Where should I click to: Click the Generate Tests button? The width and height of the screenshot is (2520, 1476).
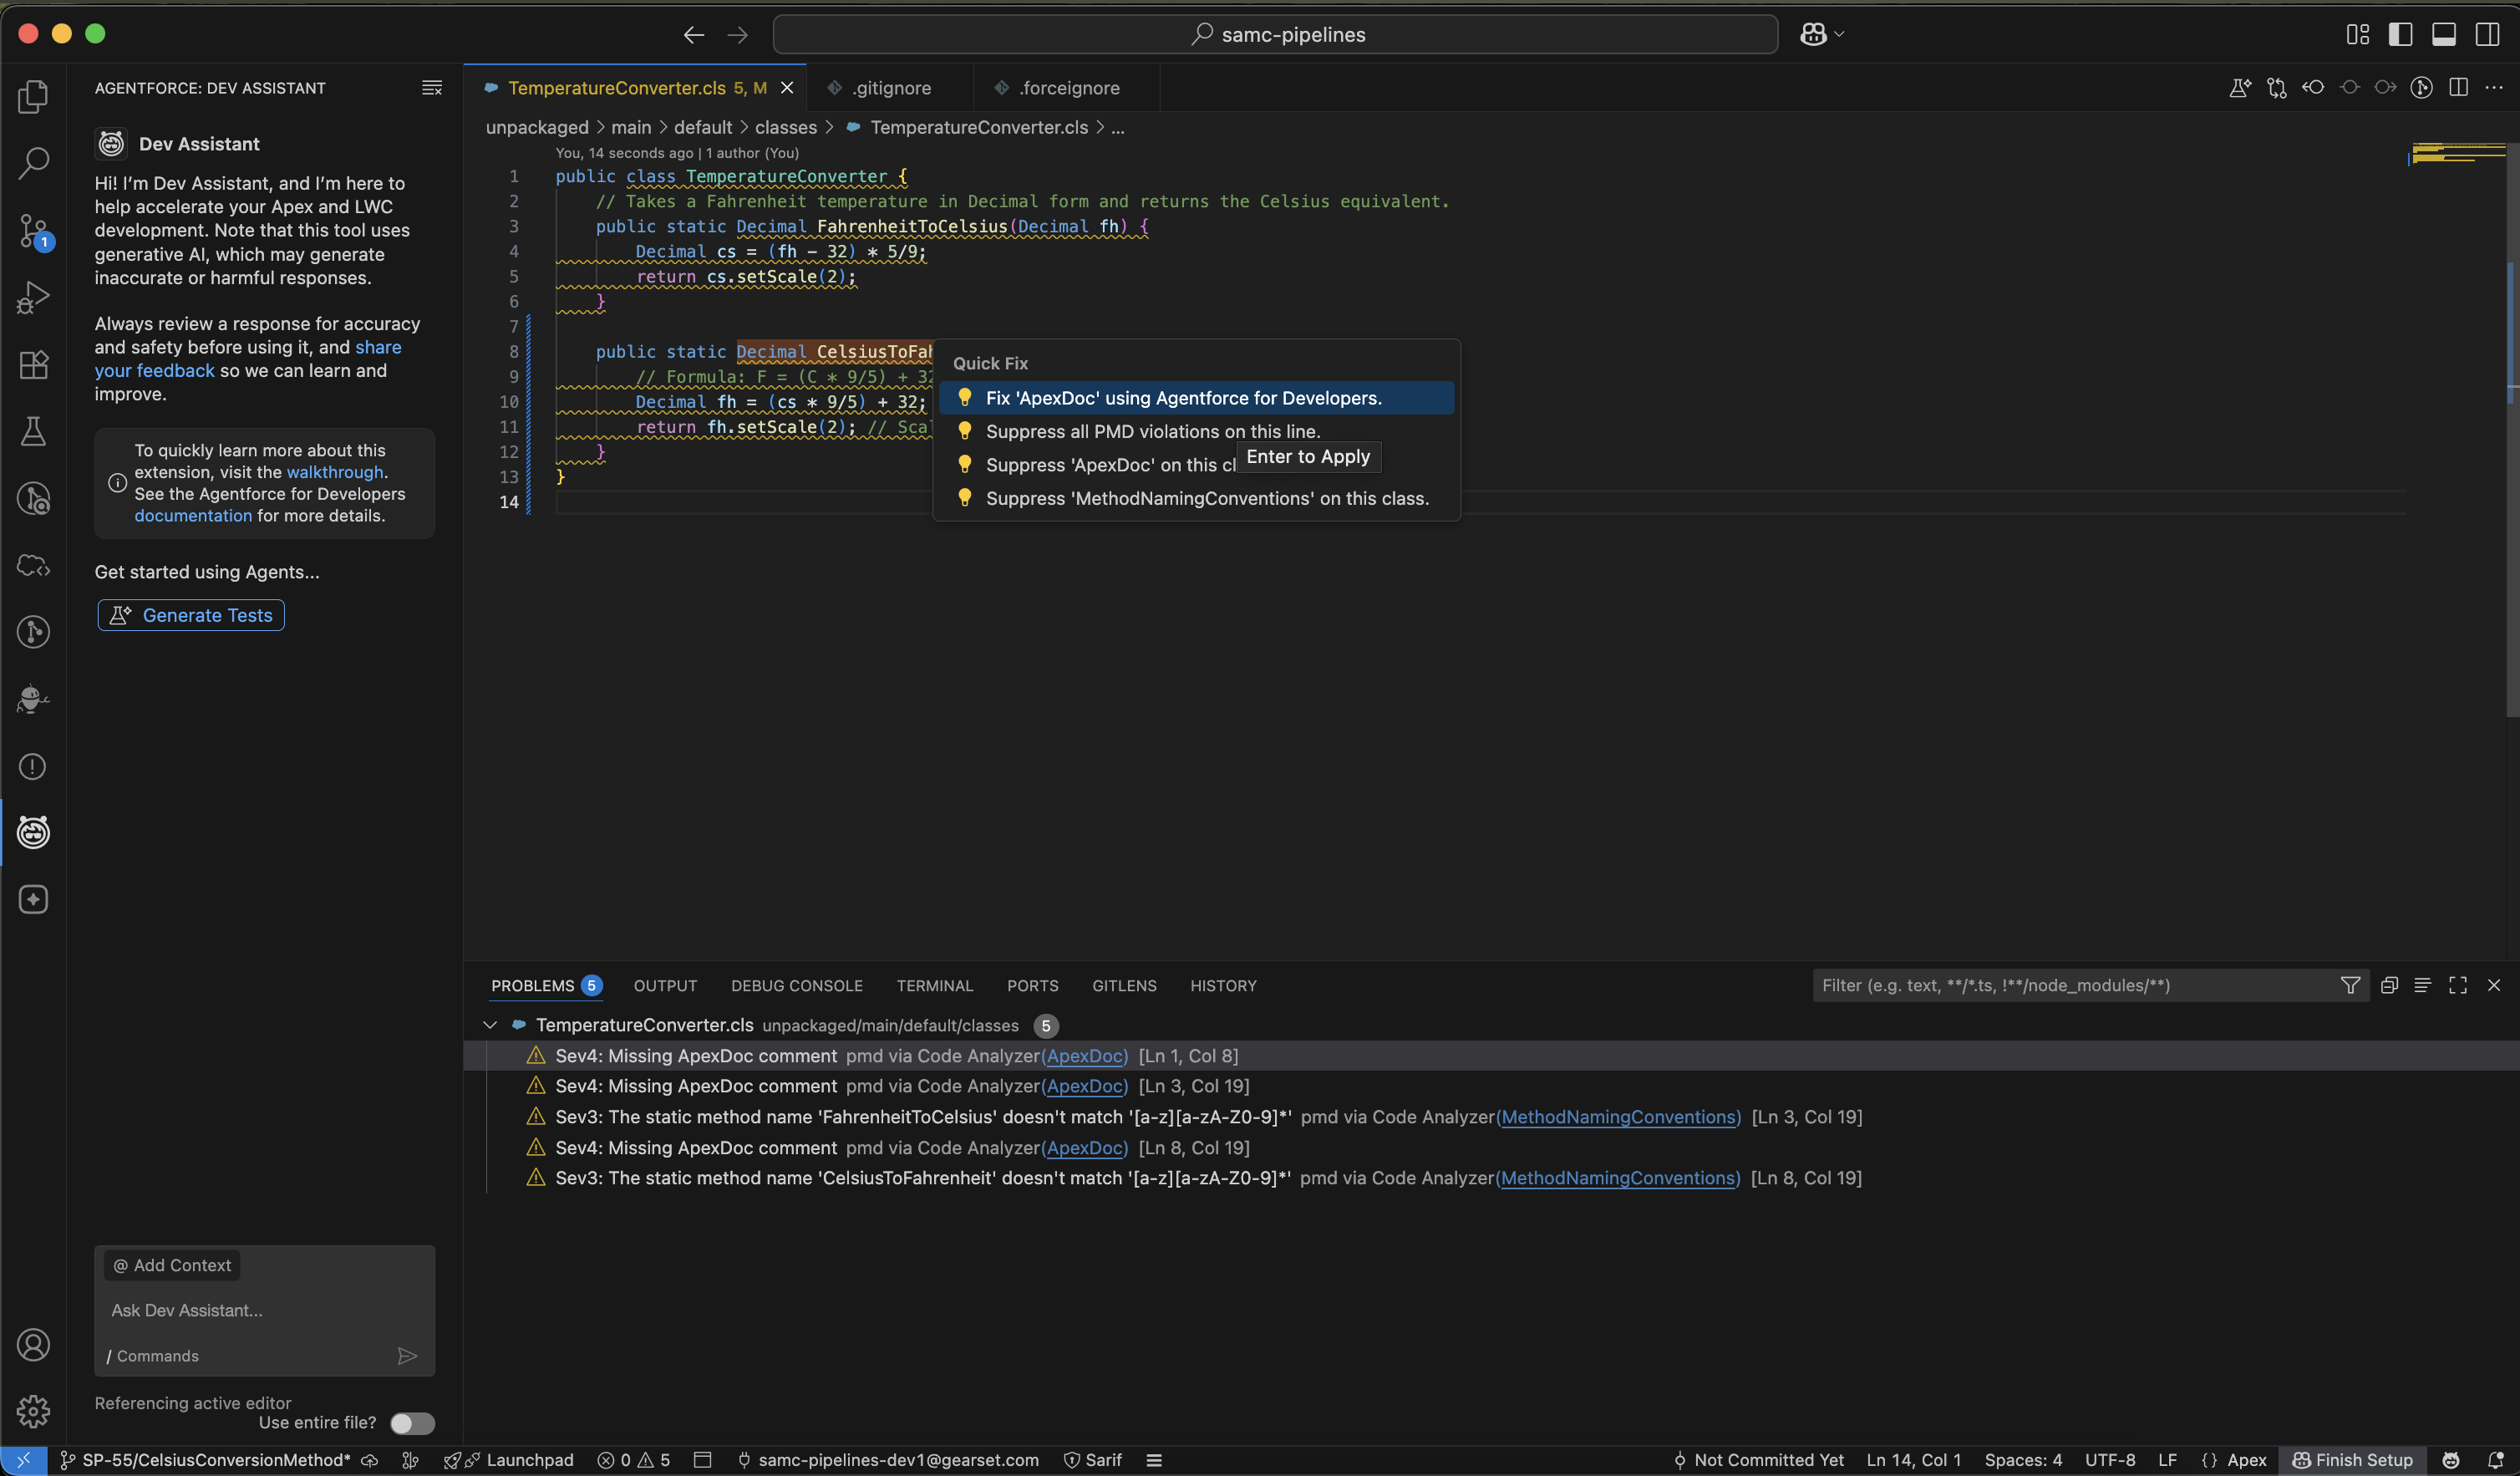click(191, 615)
